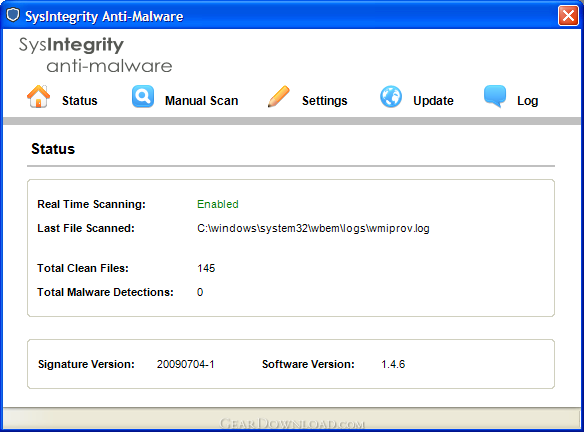The image size is (584, 432).
Task: Open the Settings text label
Action: [x=324, y=101]
